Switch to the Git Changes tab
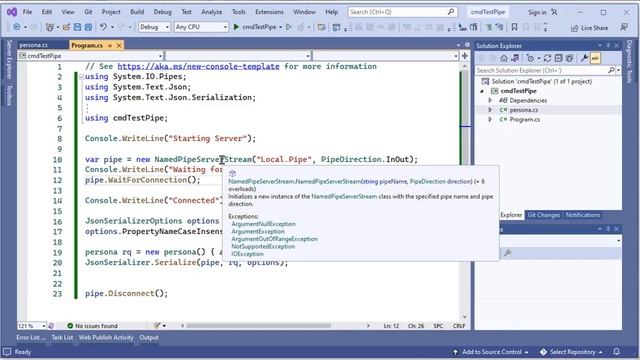This screenshot has height=360, width=640. pyautogui.click(x=544, y=215)
